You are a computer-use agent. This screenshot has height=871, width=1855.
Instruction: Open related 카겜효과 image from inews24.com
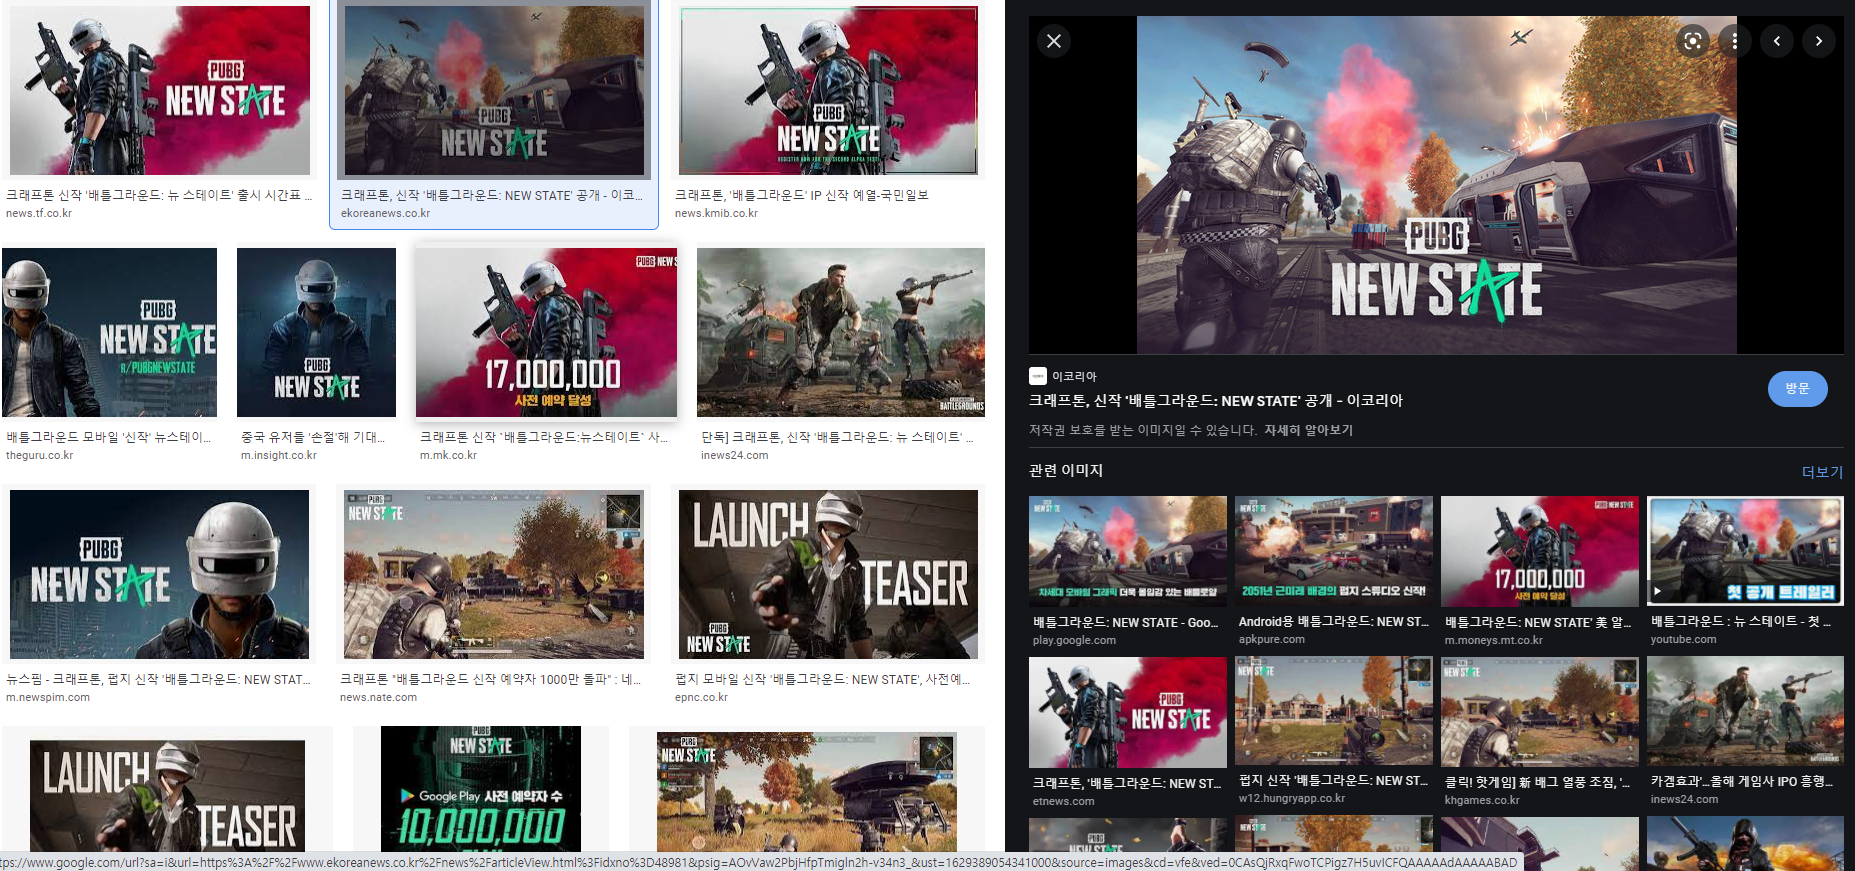click(x=1745, y=712)
